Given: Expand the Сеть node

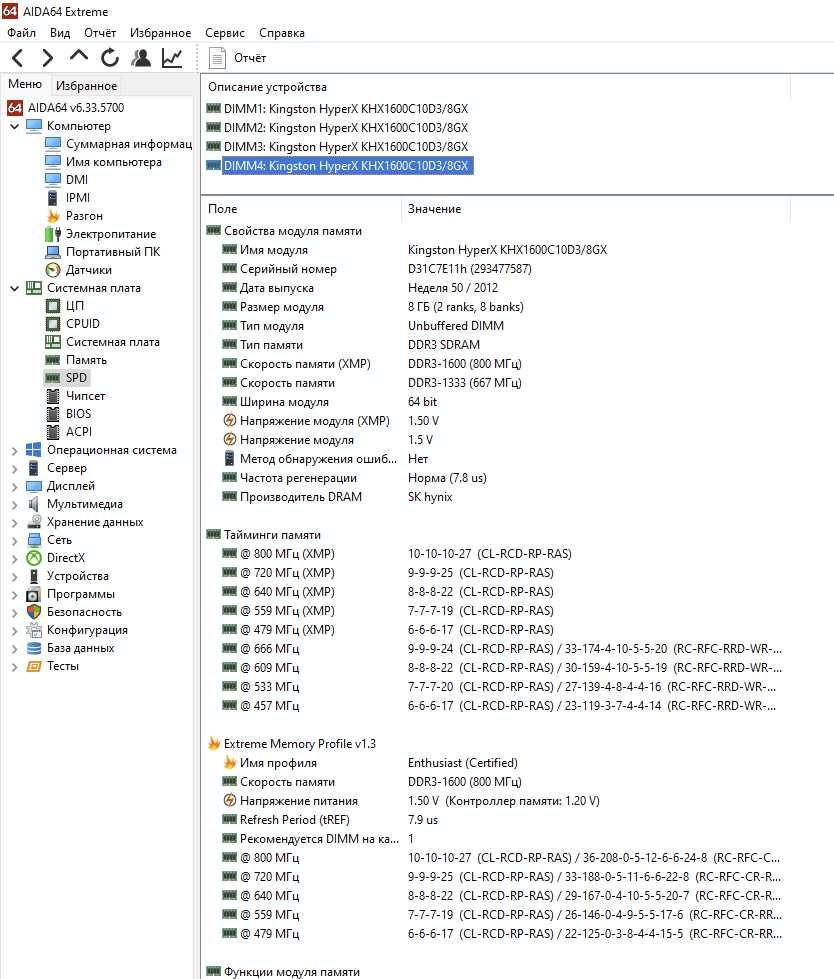Looking at the screenshot, I should point(14,541).
